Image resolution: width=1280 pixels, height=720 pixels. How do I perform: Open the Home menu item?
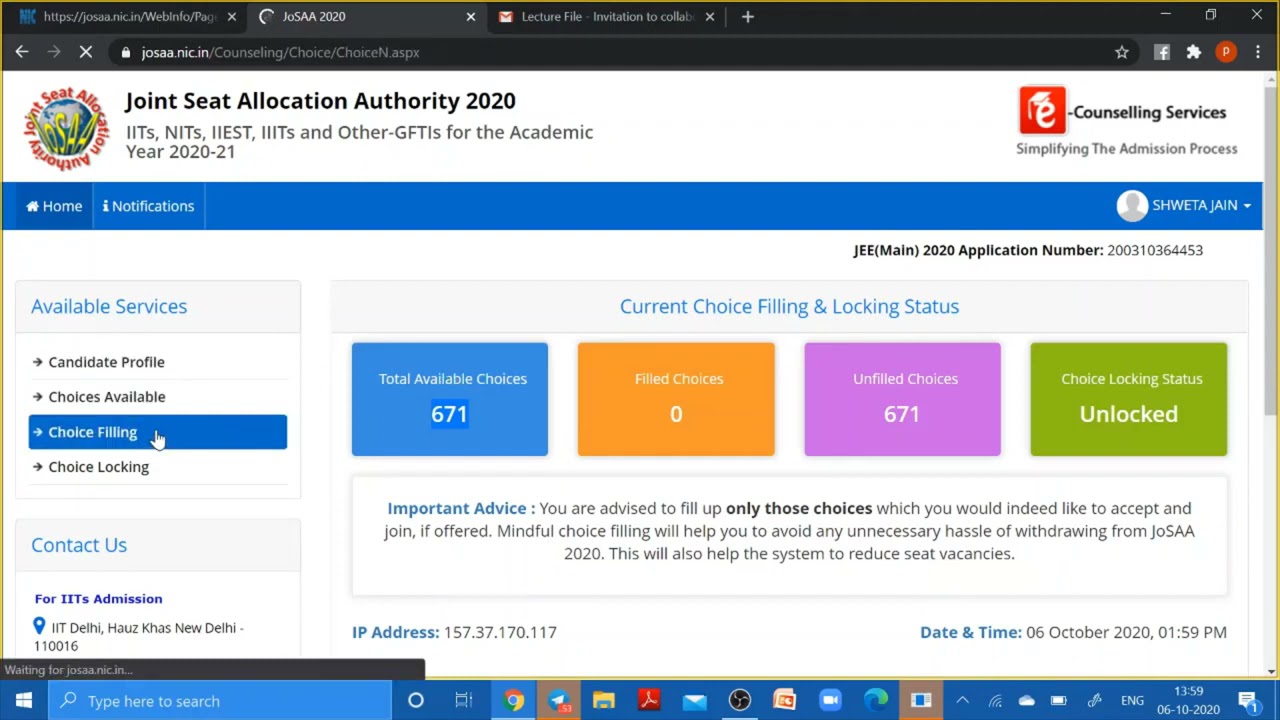click(54, 206)
